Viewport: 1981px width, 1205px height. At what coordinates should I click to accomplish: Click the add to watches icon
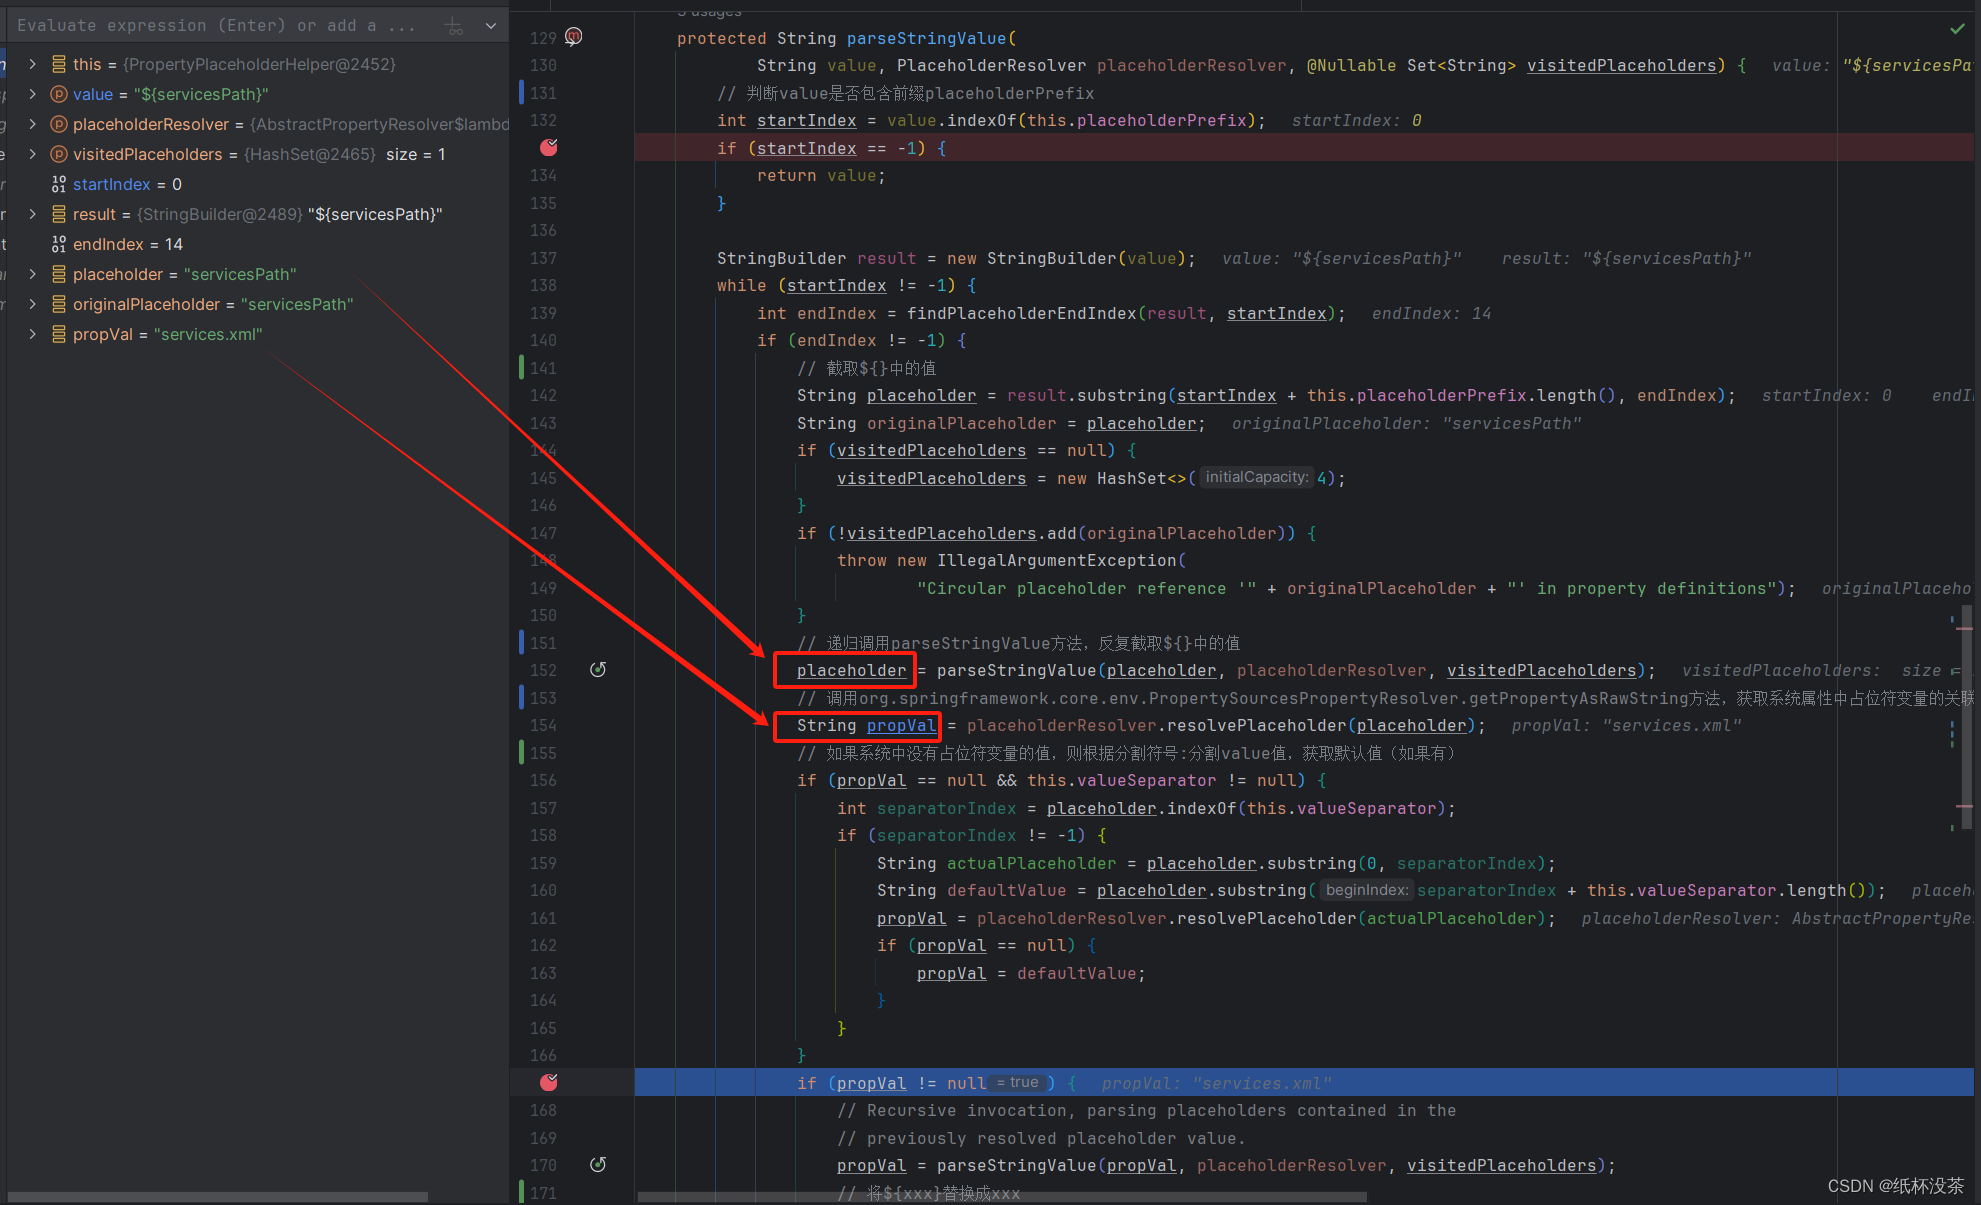tap(454, 26)
